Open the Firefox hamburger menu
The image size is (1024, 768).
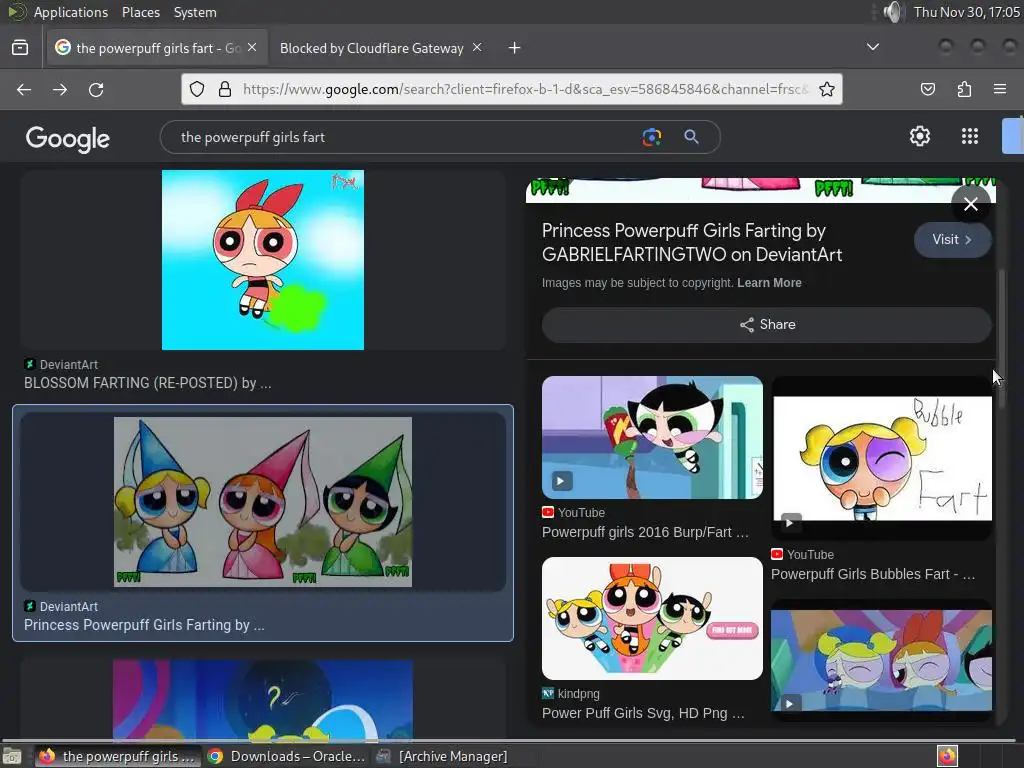click(999, 89)
